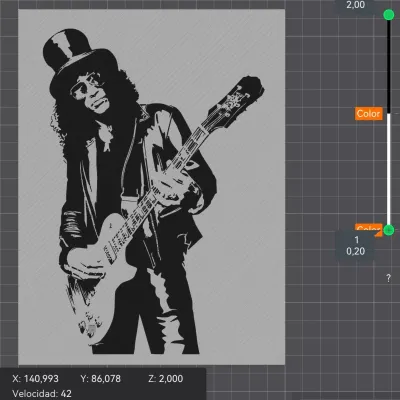The width and height of the screenshot is (400, 400).
Task: Click the X: 140,993 coordinate readout
Action: (35, 379)
